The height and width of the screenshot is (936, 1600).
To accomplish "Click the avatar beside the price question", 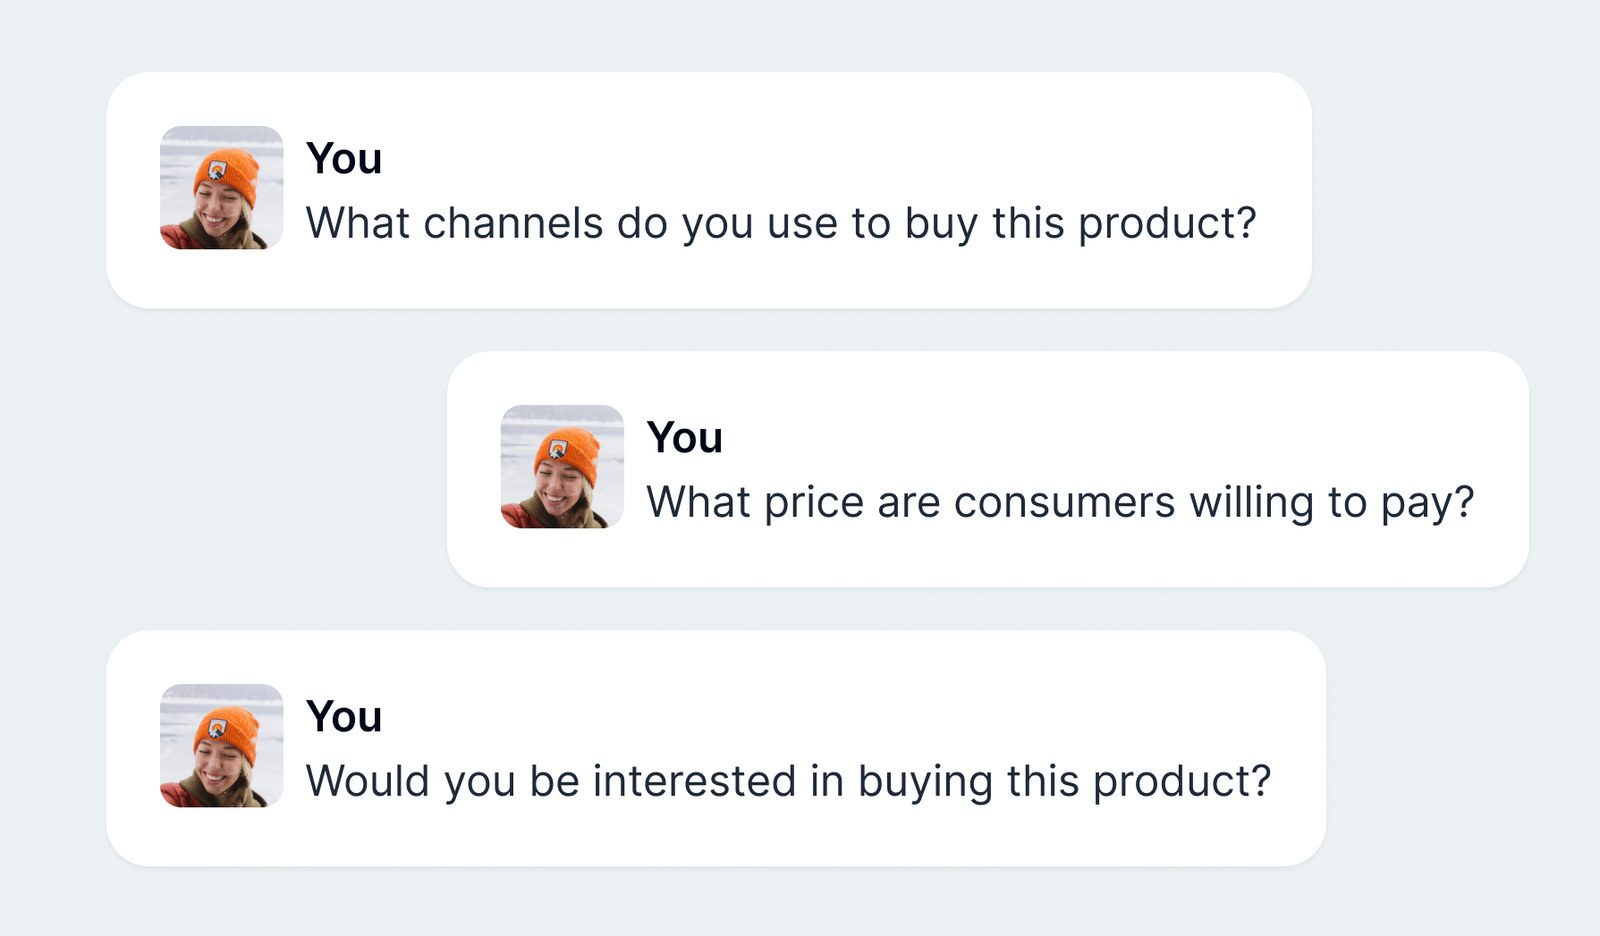I will (562, 467).
